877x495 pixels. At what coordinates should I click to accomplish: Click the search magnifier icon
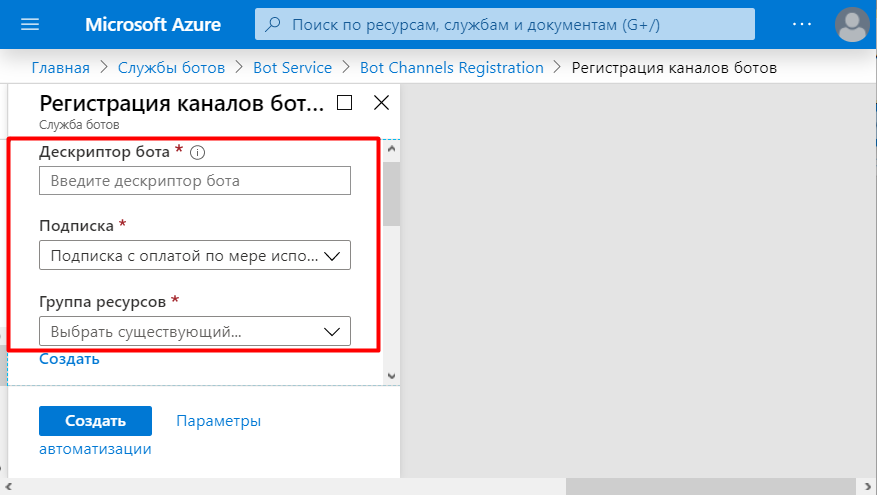[x=273, y=25]
